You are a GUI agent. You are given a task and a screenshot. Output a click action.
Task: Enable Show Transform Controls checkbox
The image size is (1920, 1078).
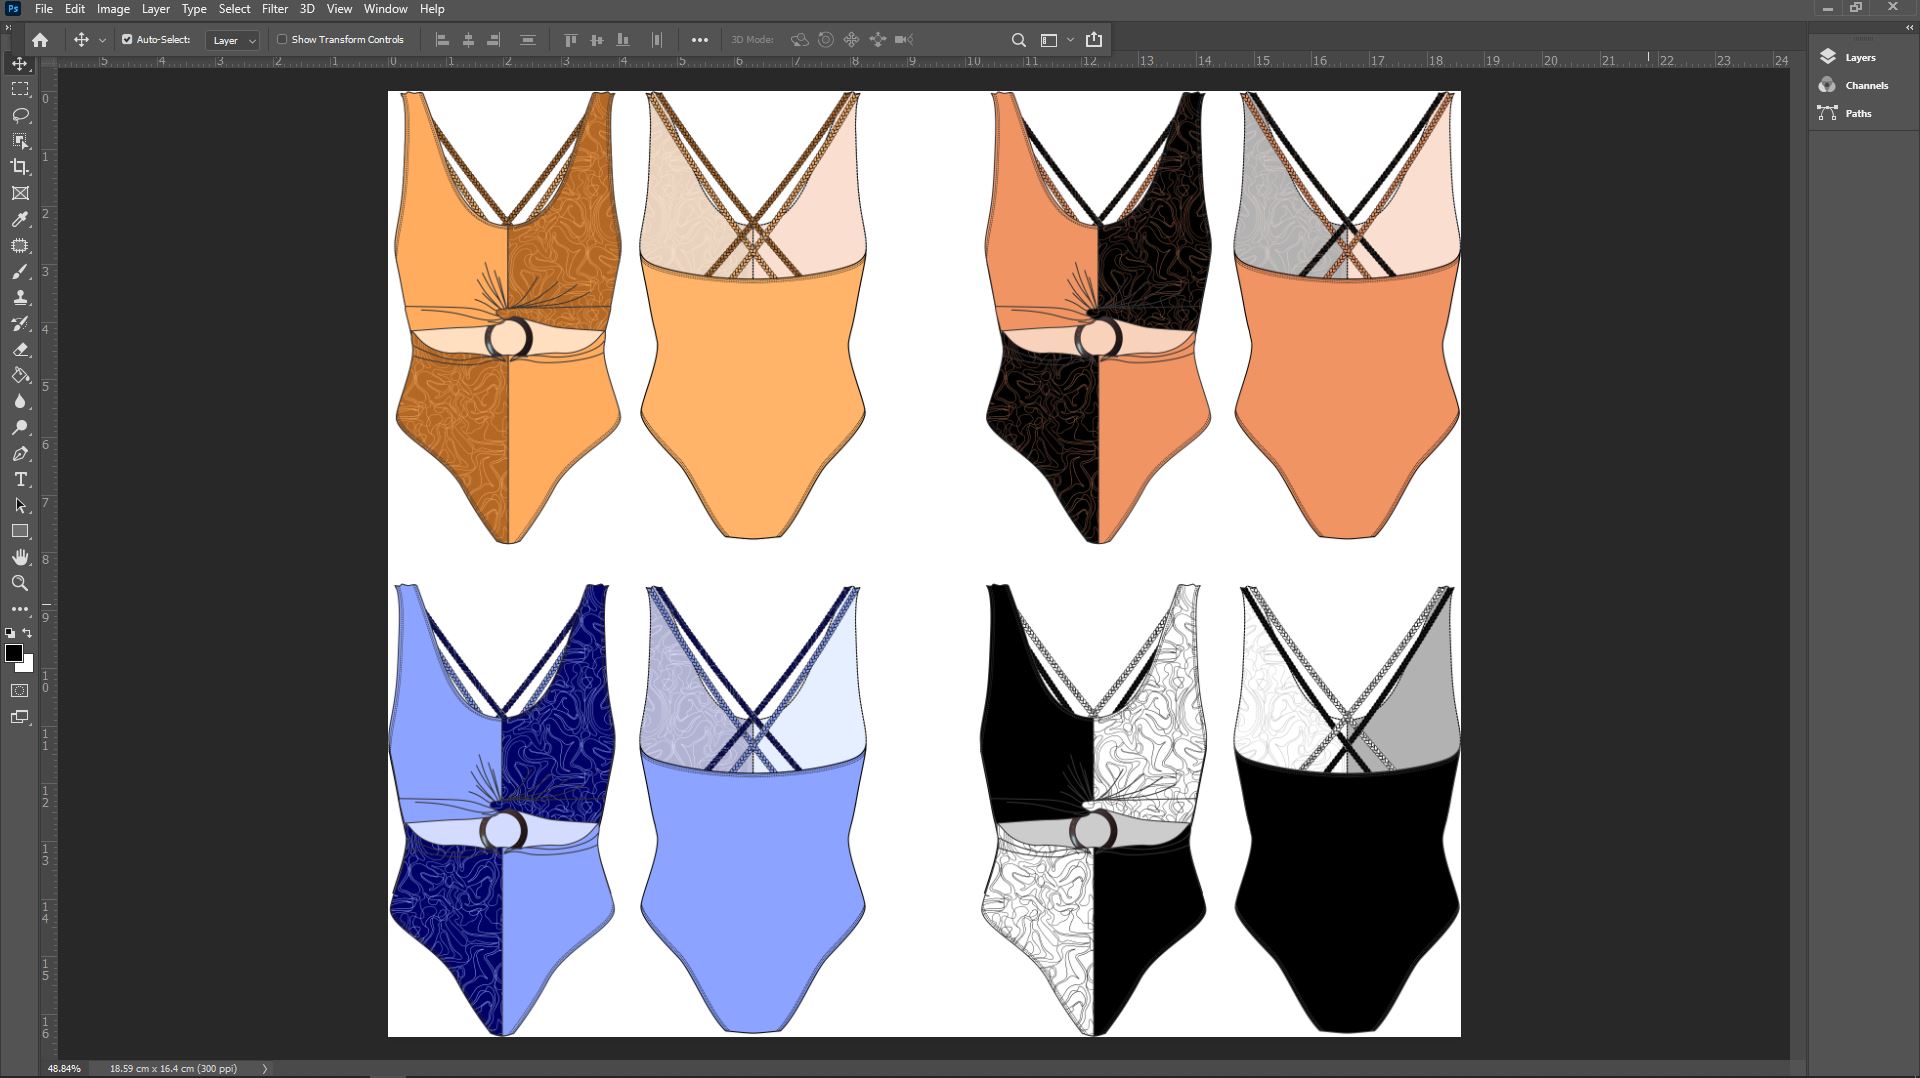coord(282,40)
